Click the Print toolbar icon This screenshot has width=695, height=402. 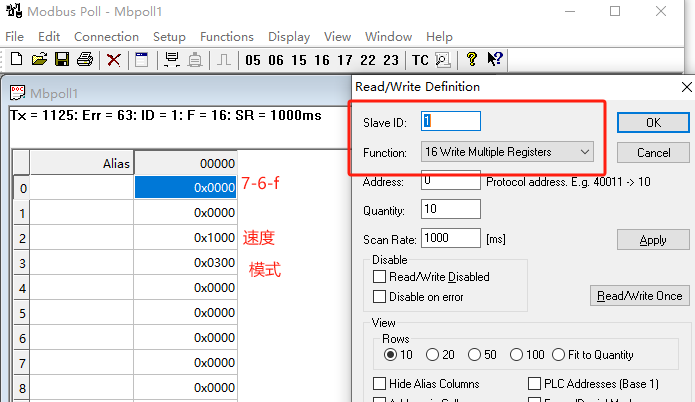(85, 60)
